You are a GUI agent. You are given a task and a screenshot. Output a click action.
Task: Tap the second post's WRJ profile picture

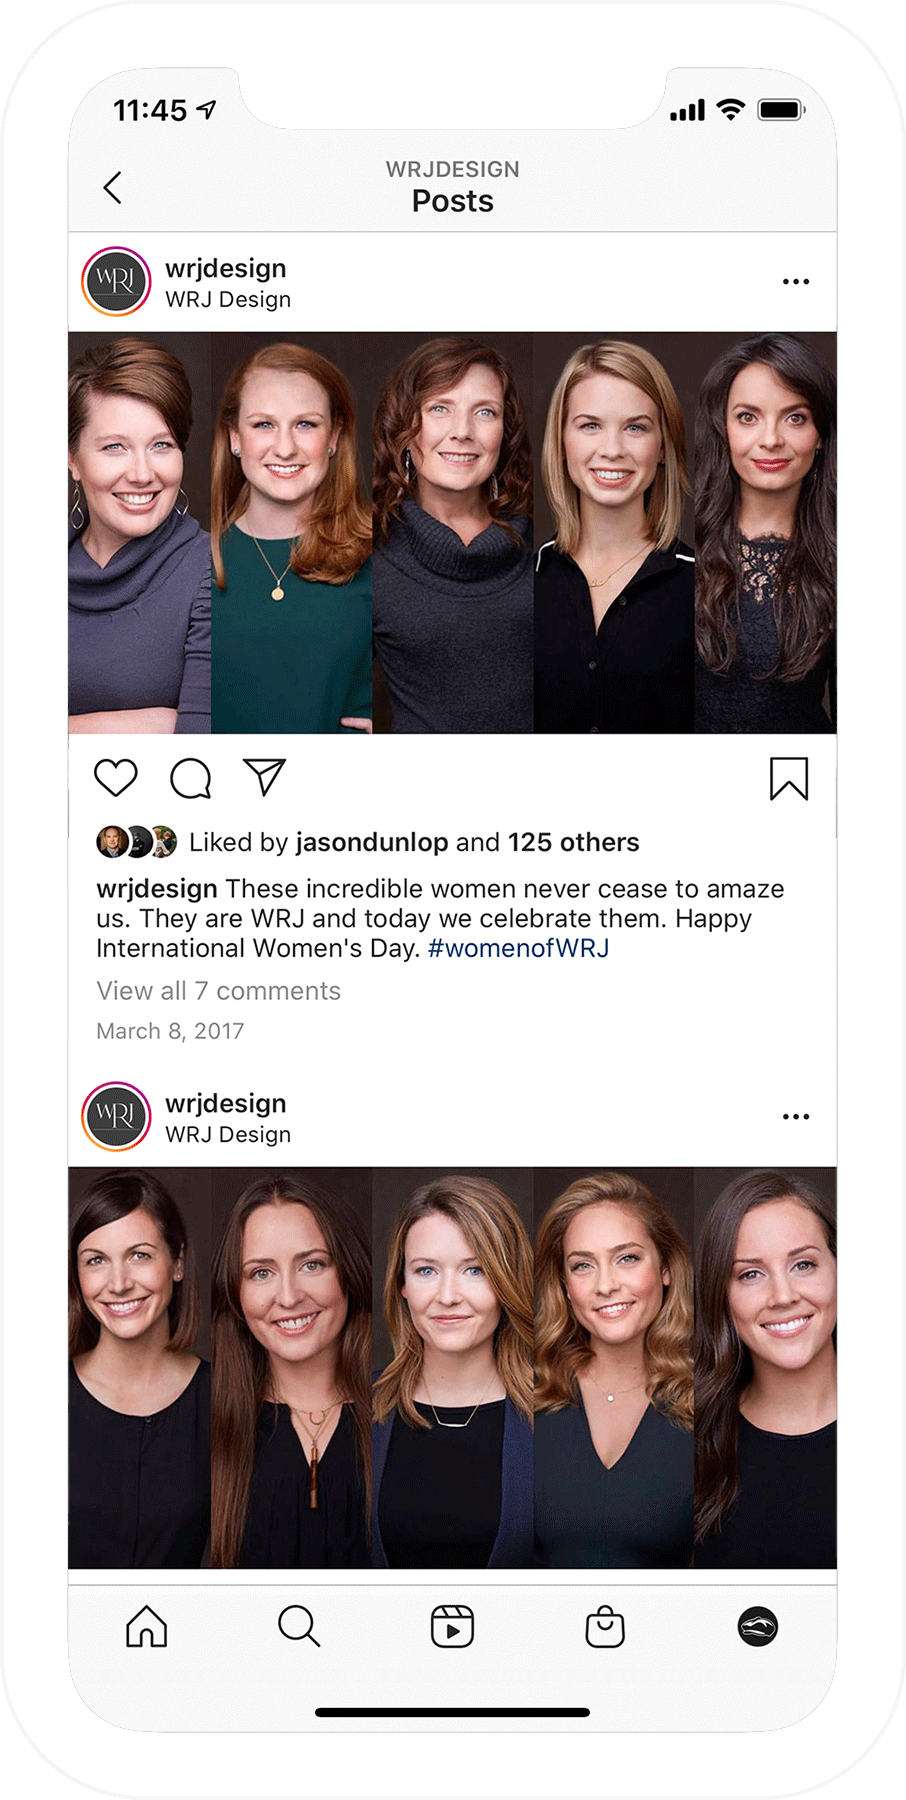pyautogui.click(x=116, y=1117)
